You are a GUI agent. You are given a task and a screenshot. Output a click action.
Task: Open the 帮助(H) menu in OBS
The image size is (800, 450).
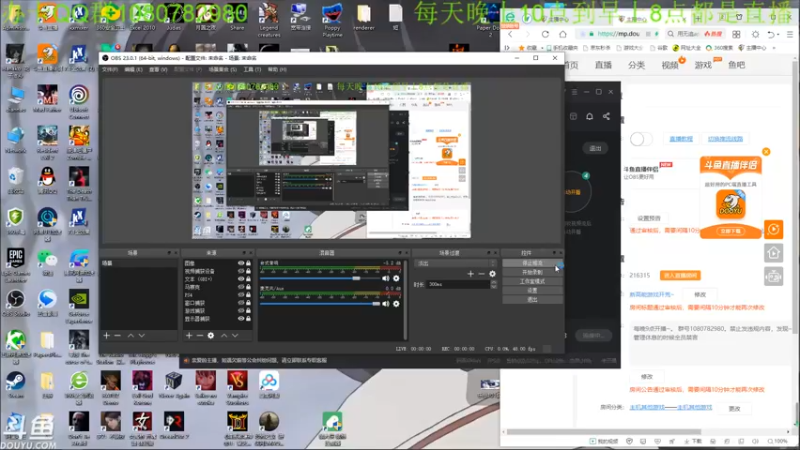277,69
